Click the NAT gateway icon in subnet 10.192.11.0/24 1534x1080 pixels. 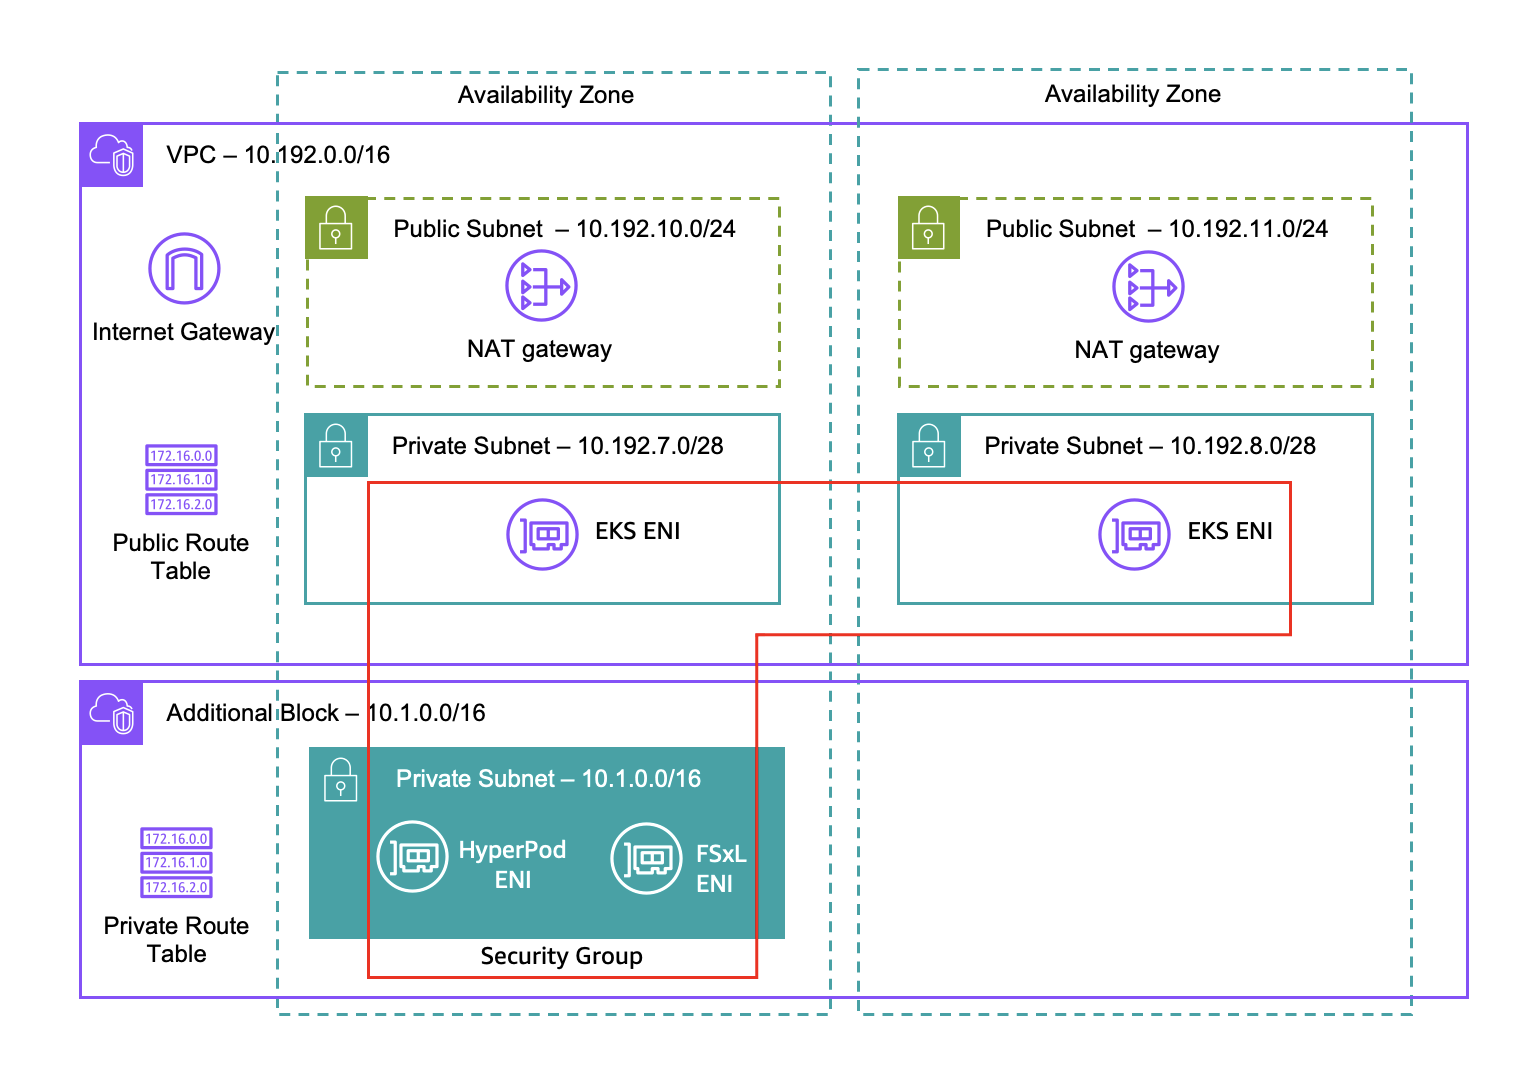pos(1148,287)
